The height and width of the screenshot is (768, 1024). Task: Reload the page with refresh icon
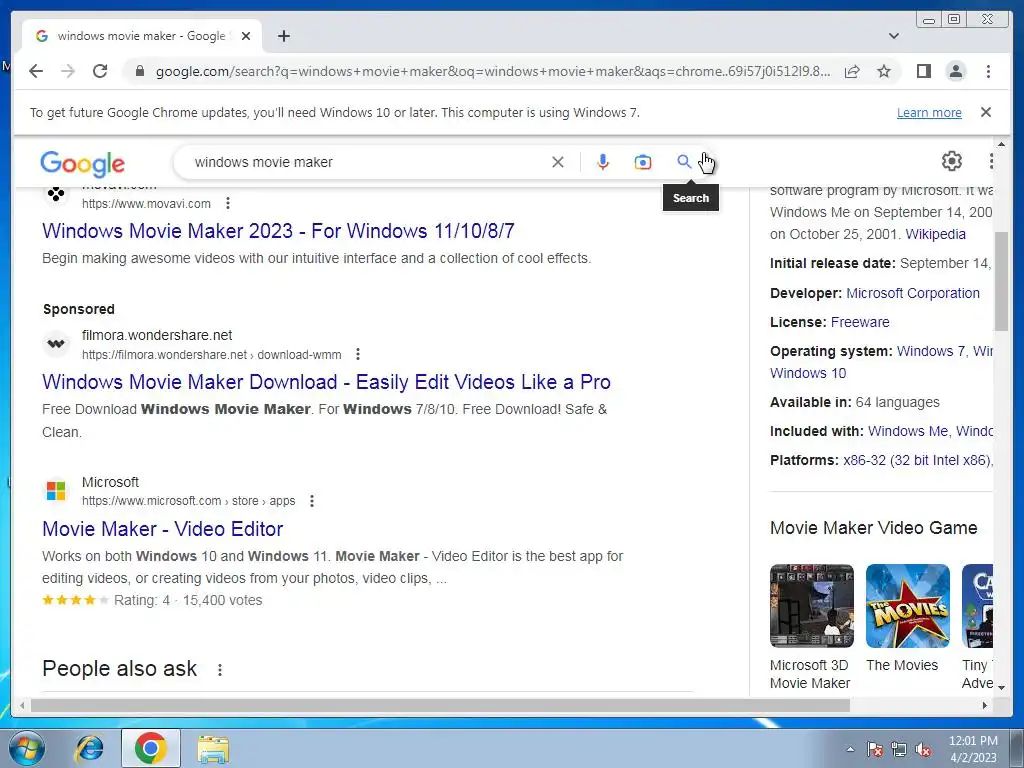pos(100,71)
